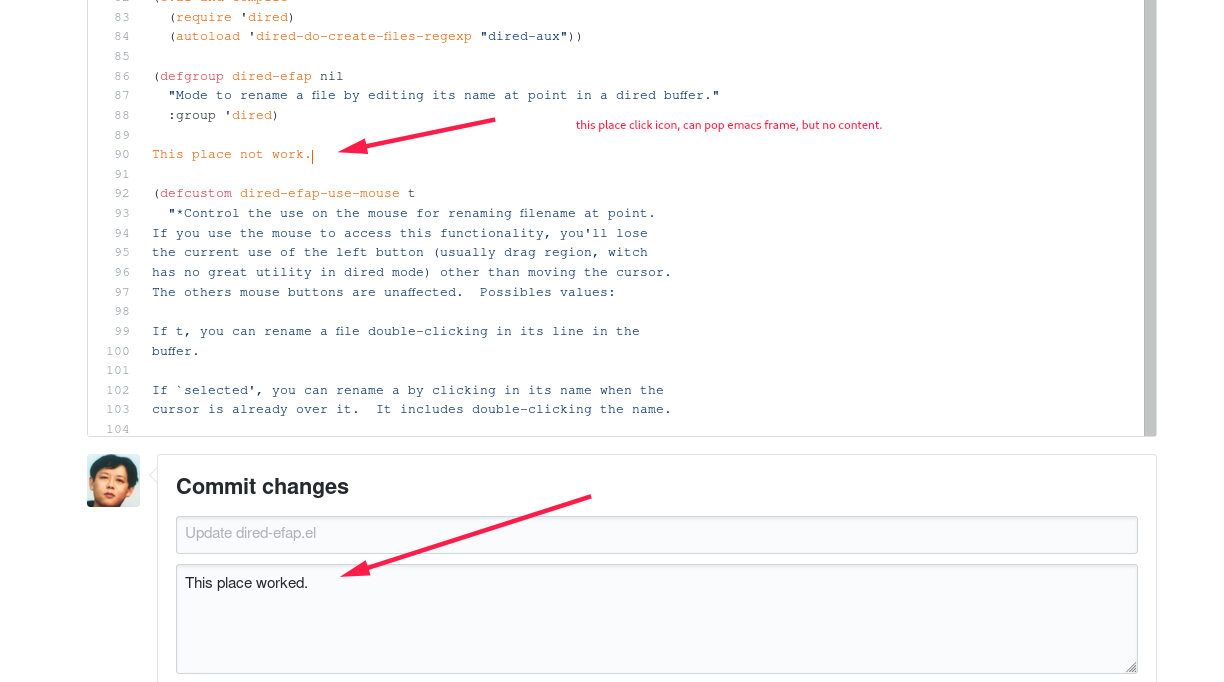Click the "Commit changes" heading

(x=262, y=487)
